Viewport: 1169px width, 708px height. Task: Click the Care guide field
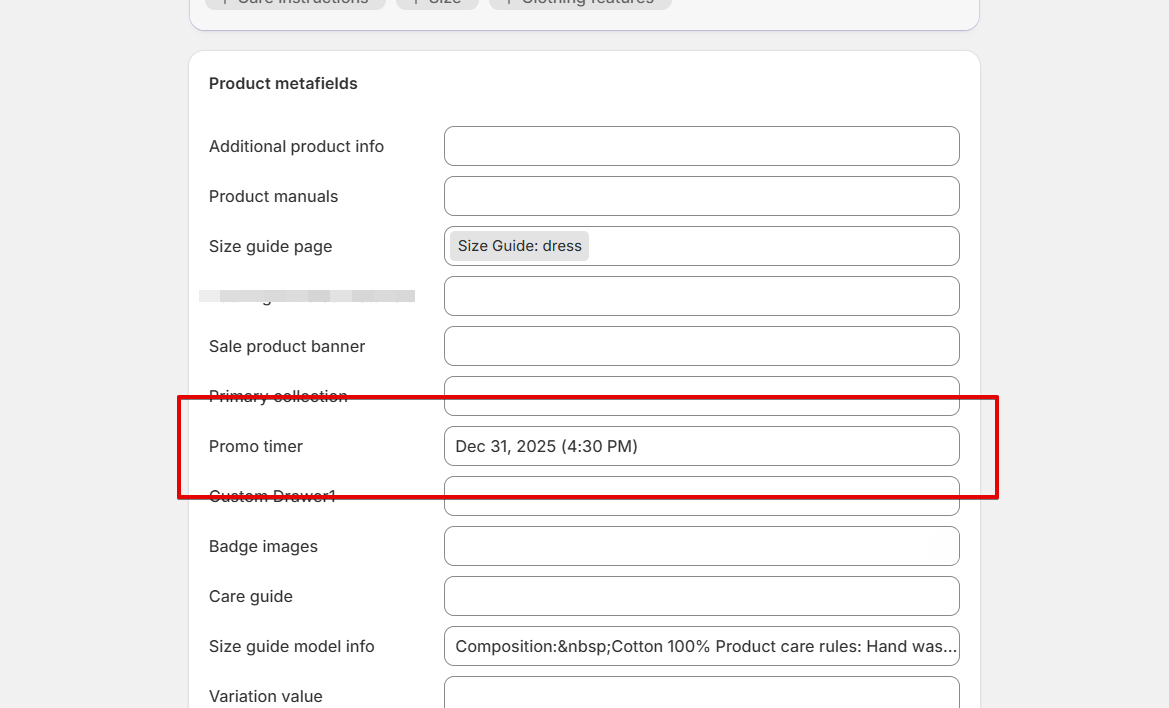702,595
